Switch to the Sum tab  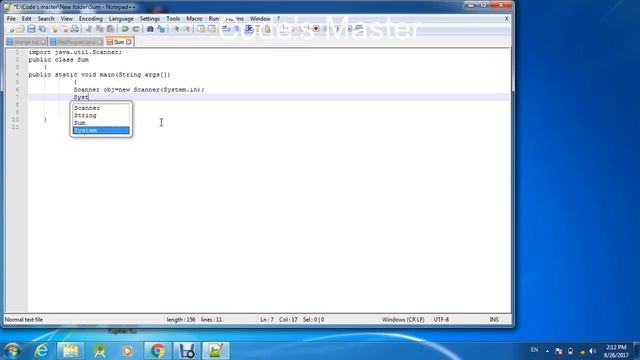coord(119,42)
